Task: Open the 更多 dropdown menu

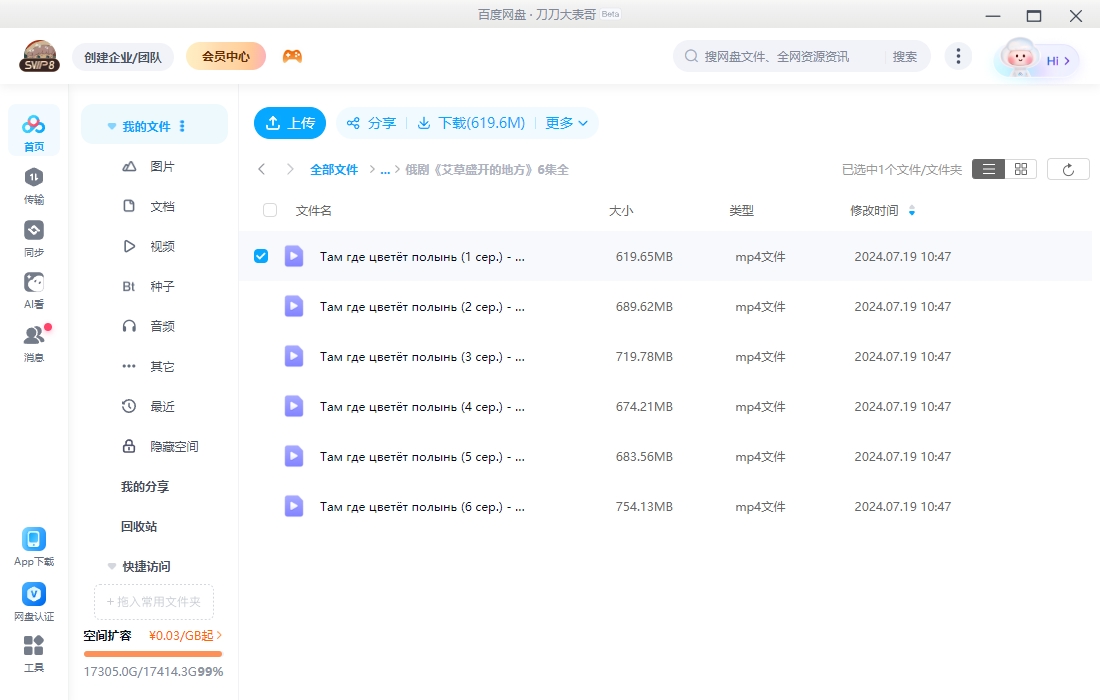Action: (x=566, y=123)
